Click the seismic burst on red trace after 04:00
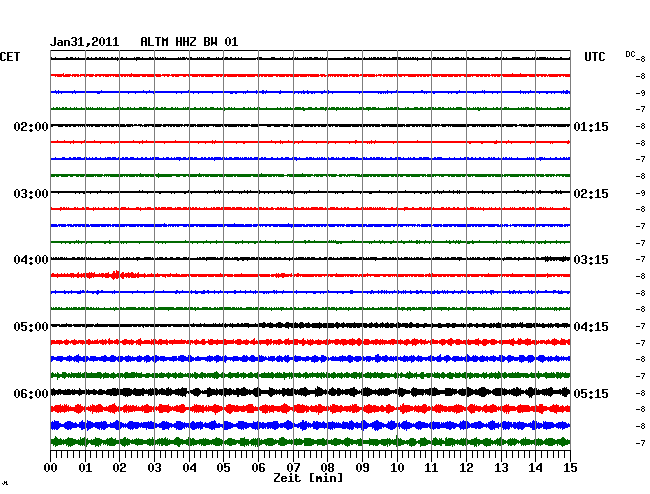Viewport: 650px width, 494px height. [116, 275]
